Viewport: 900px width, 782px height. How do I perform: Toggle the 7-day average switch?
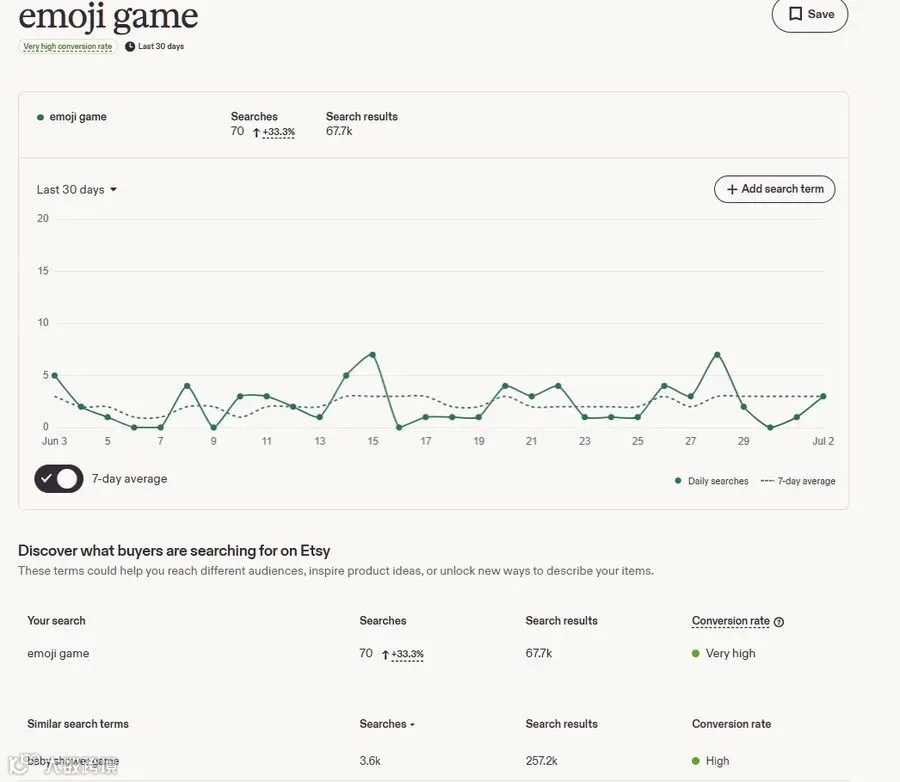click(59, 479)
